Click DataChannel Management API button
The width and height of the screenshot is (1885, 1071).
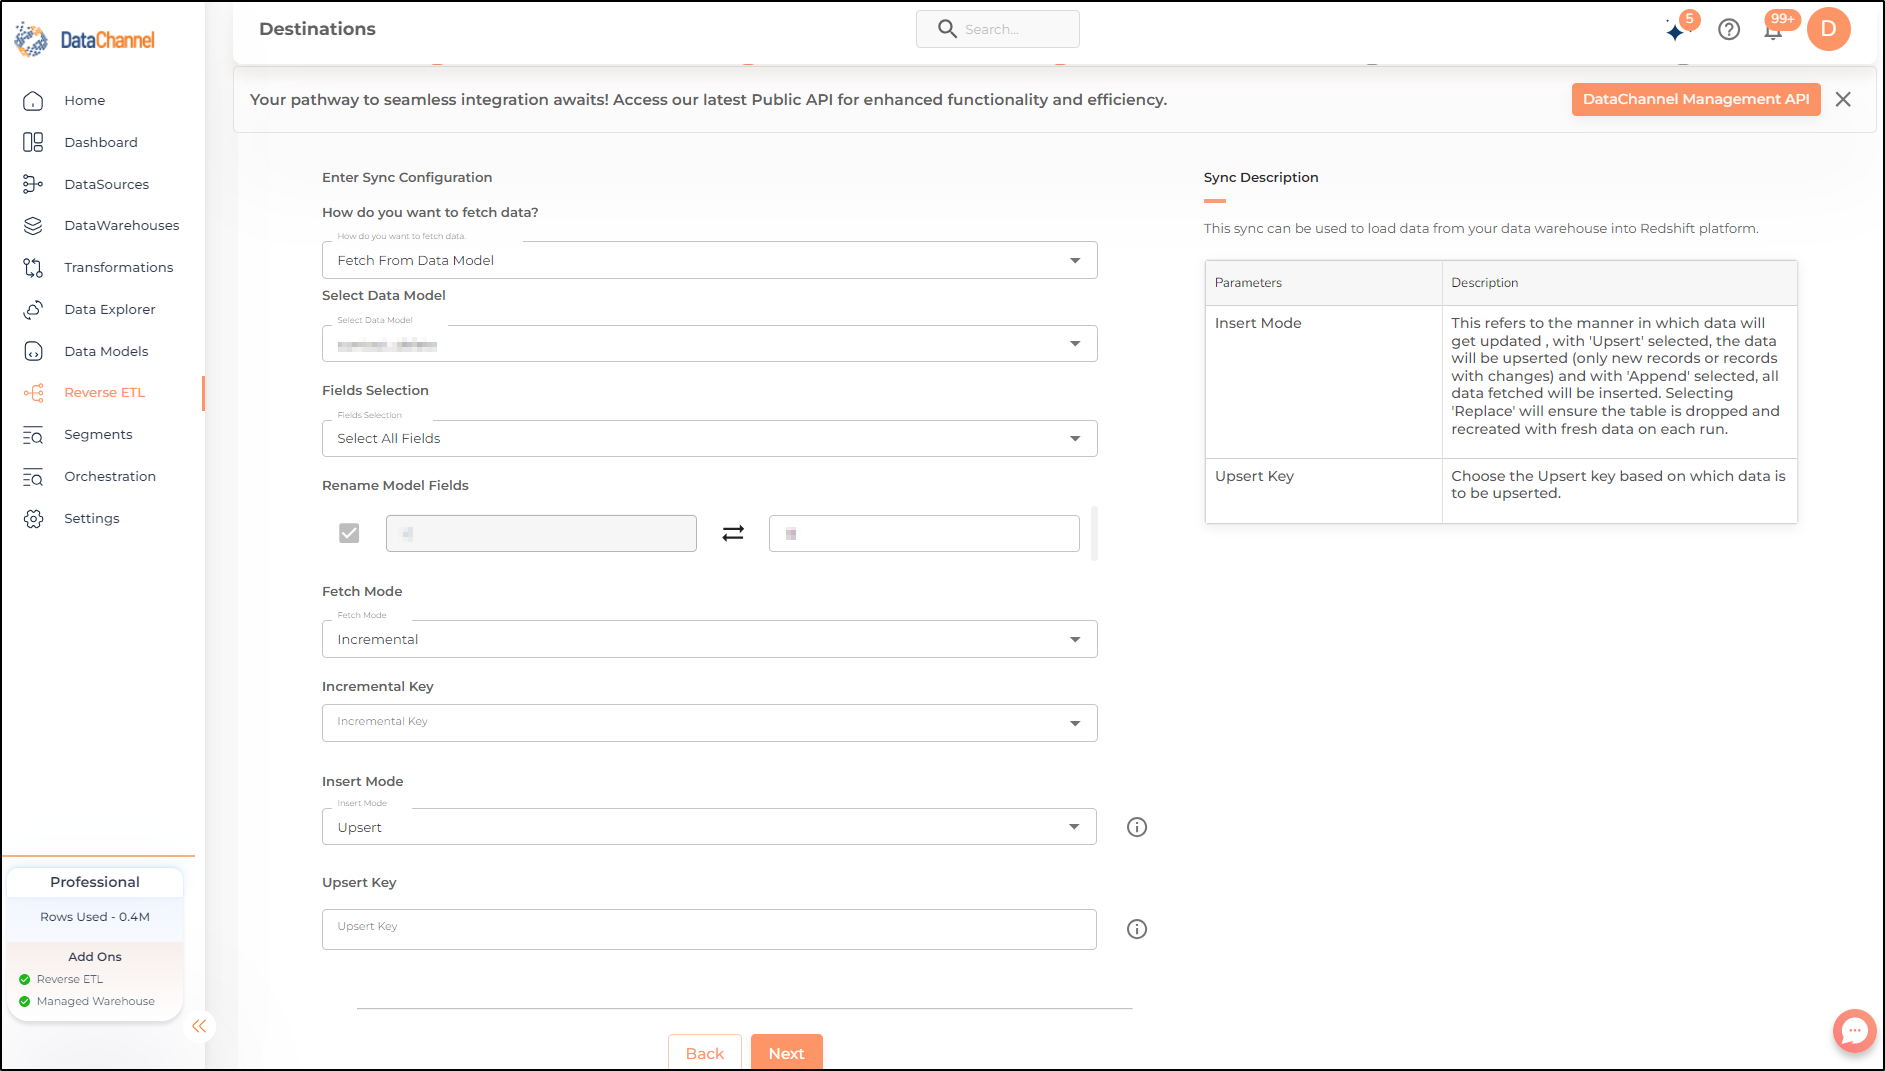[x=1696, y=100]
